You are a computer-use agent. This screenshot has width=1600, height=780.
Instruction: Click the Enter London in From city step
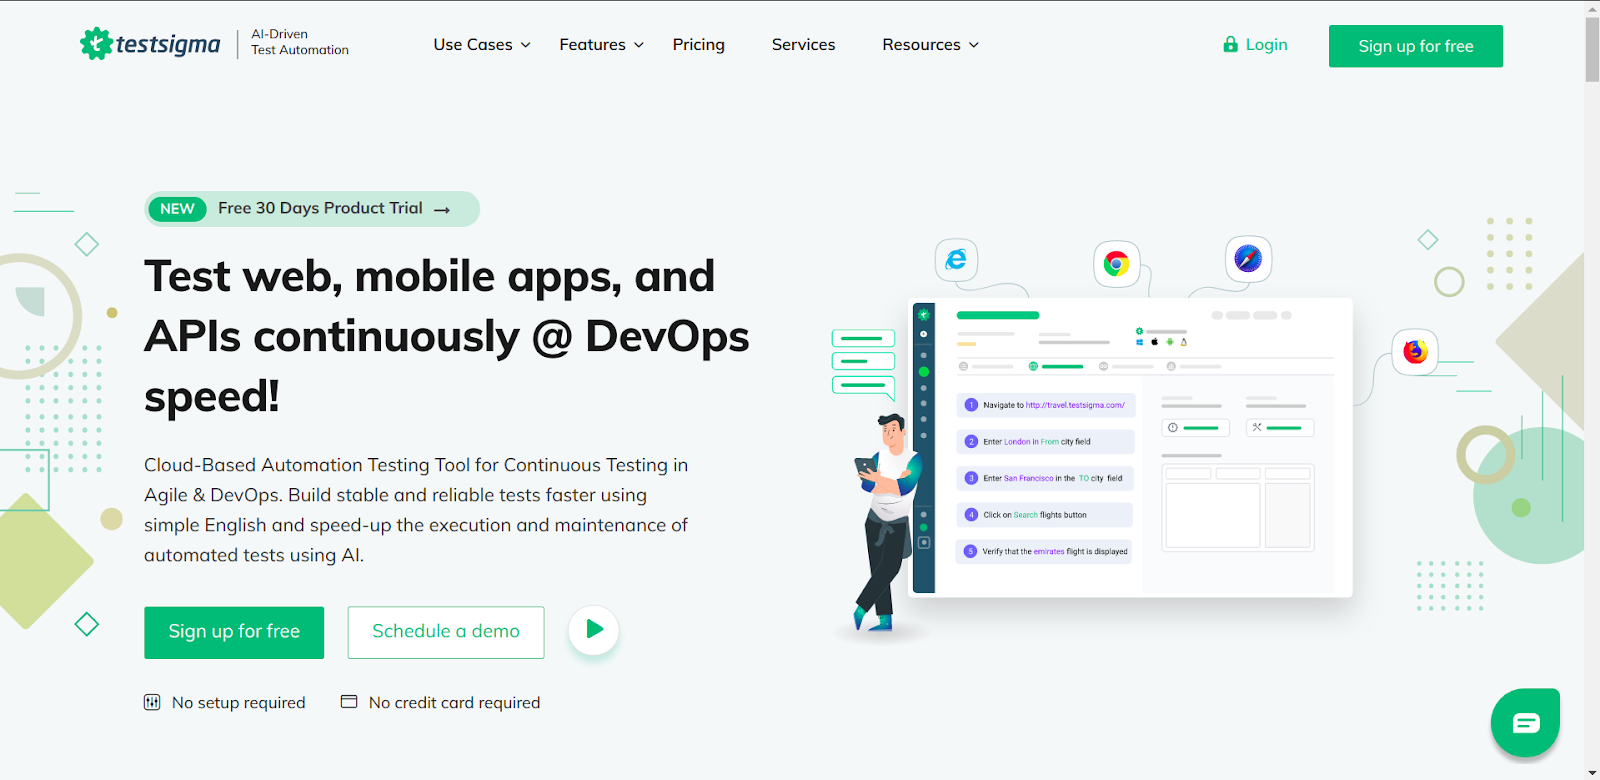coord(1046,441)
